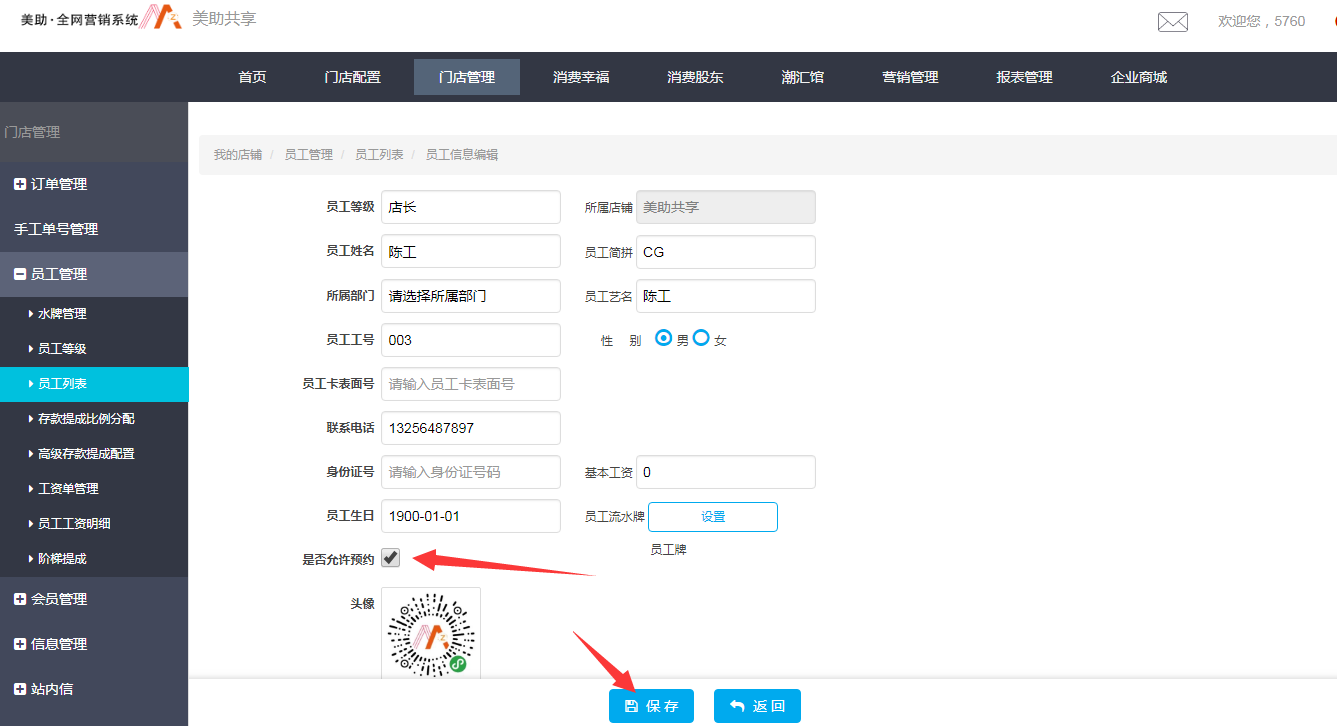Open 存款提成比例分配 in the sidebar
This screenshot has height=726, width=1337.
coord(94,419)
